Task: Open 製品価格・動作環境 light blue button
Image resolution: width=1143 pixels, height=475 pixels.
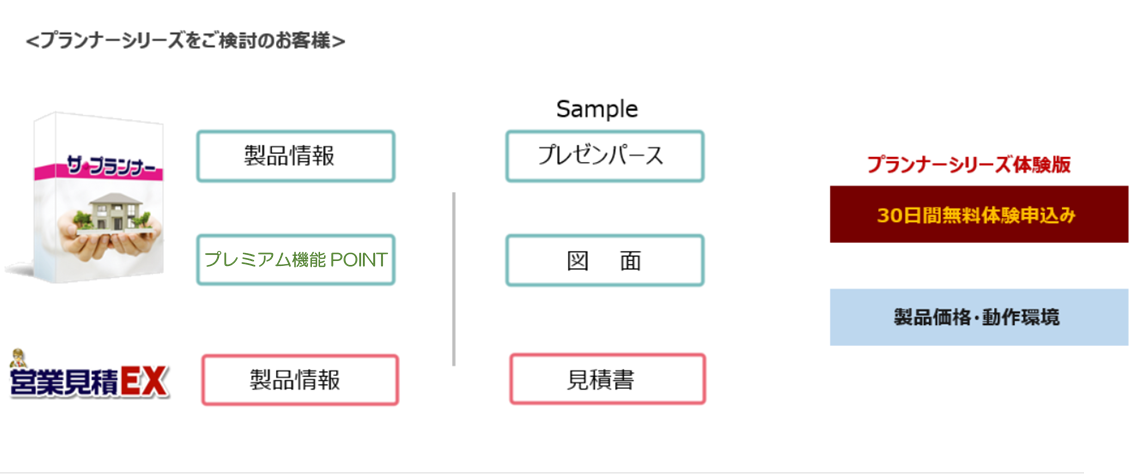Action: (x=979, y=317)
